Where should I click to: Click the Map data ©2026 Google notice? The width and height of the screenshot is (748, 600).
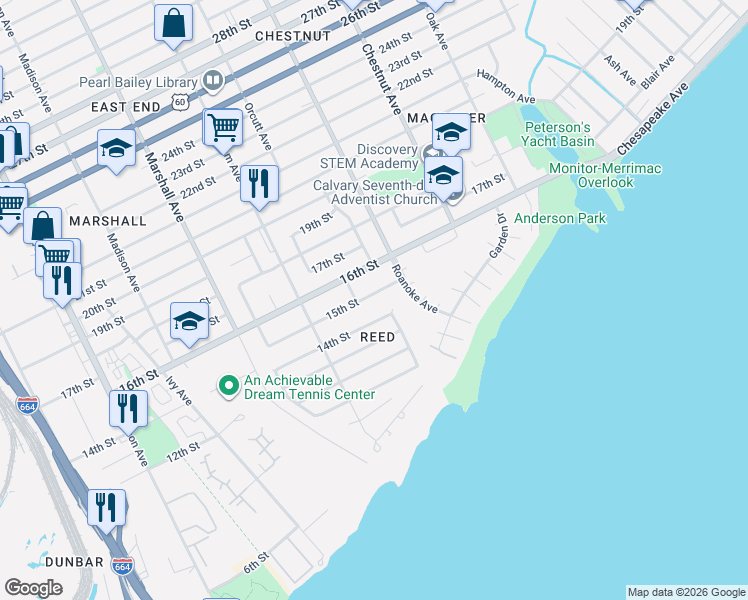point(686,592)
